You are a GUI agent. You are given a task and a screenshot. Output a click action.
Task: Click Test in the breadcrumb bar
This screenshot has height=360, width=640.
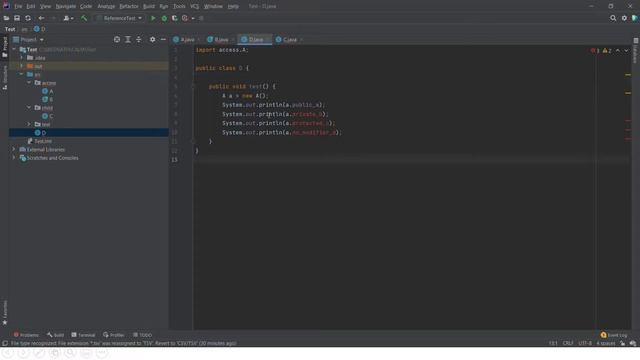coord(10,29)
